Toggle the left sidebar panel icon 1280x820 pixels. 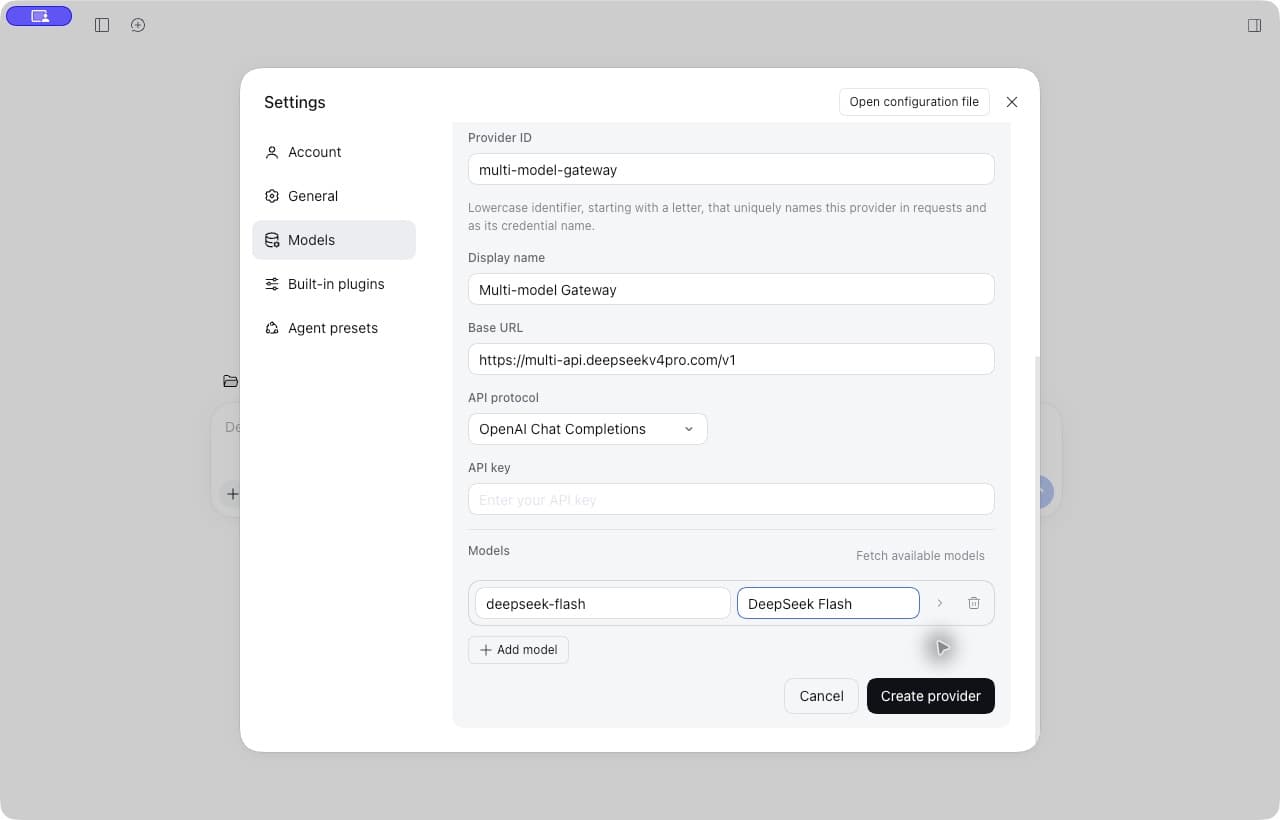pos(102,25)
